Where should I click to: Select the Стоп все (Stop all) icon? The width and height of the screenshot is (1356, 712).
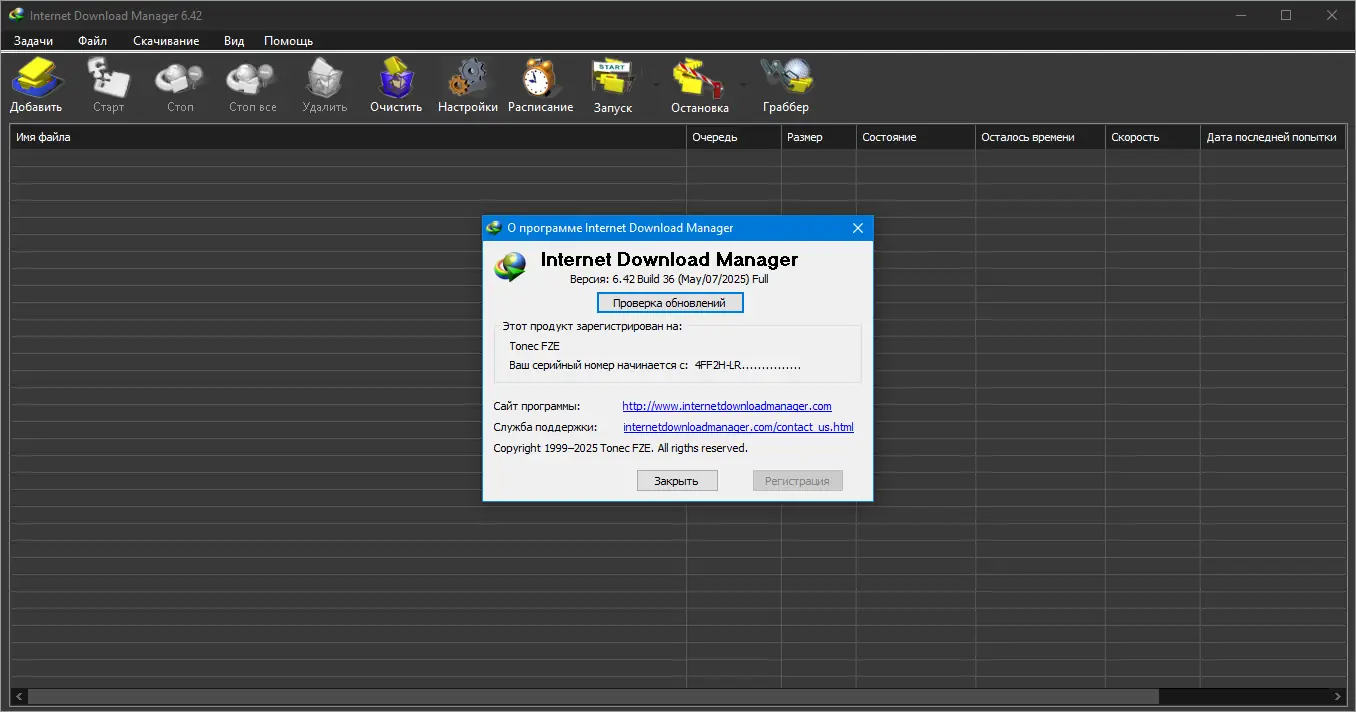pyautogui.click(x=251, y=82)
